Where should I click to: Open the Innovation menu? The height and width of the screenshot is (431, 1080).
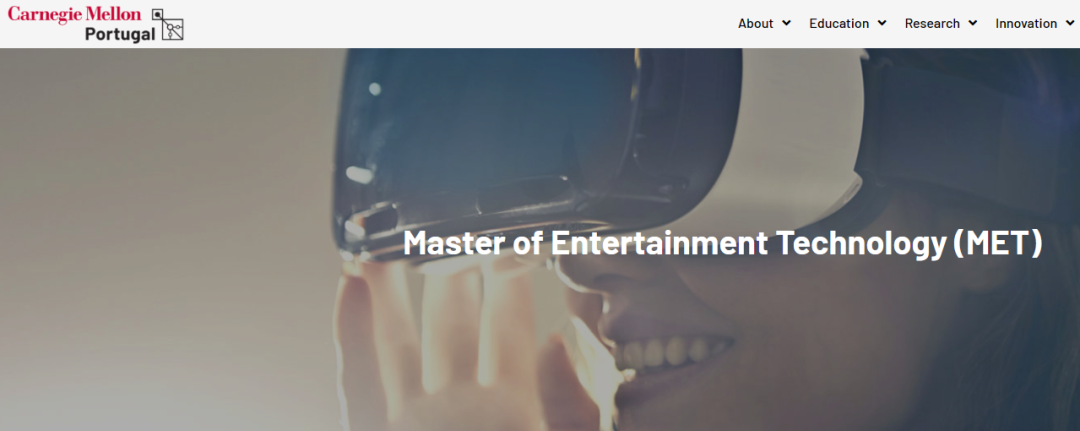click(1026, 23)
